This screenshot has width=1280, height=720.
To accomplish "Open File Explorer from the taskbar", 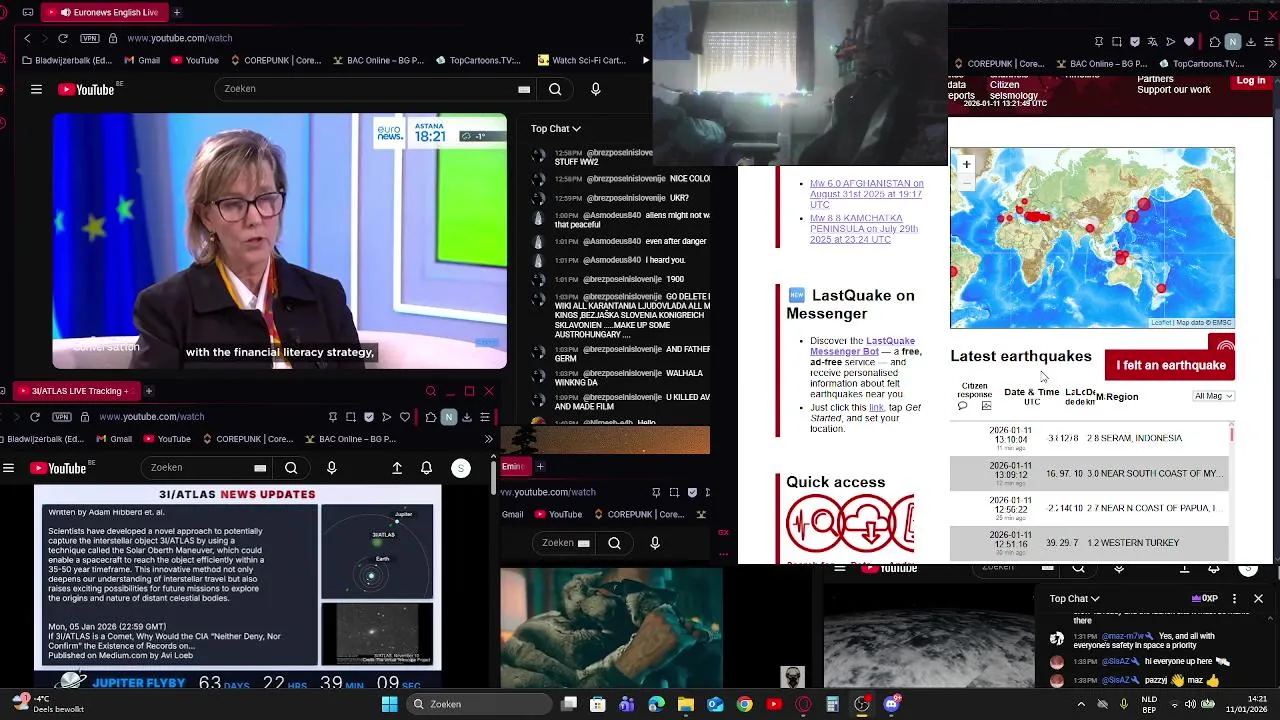I will 686,704.
